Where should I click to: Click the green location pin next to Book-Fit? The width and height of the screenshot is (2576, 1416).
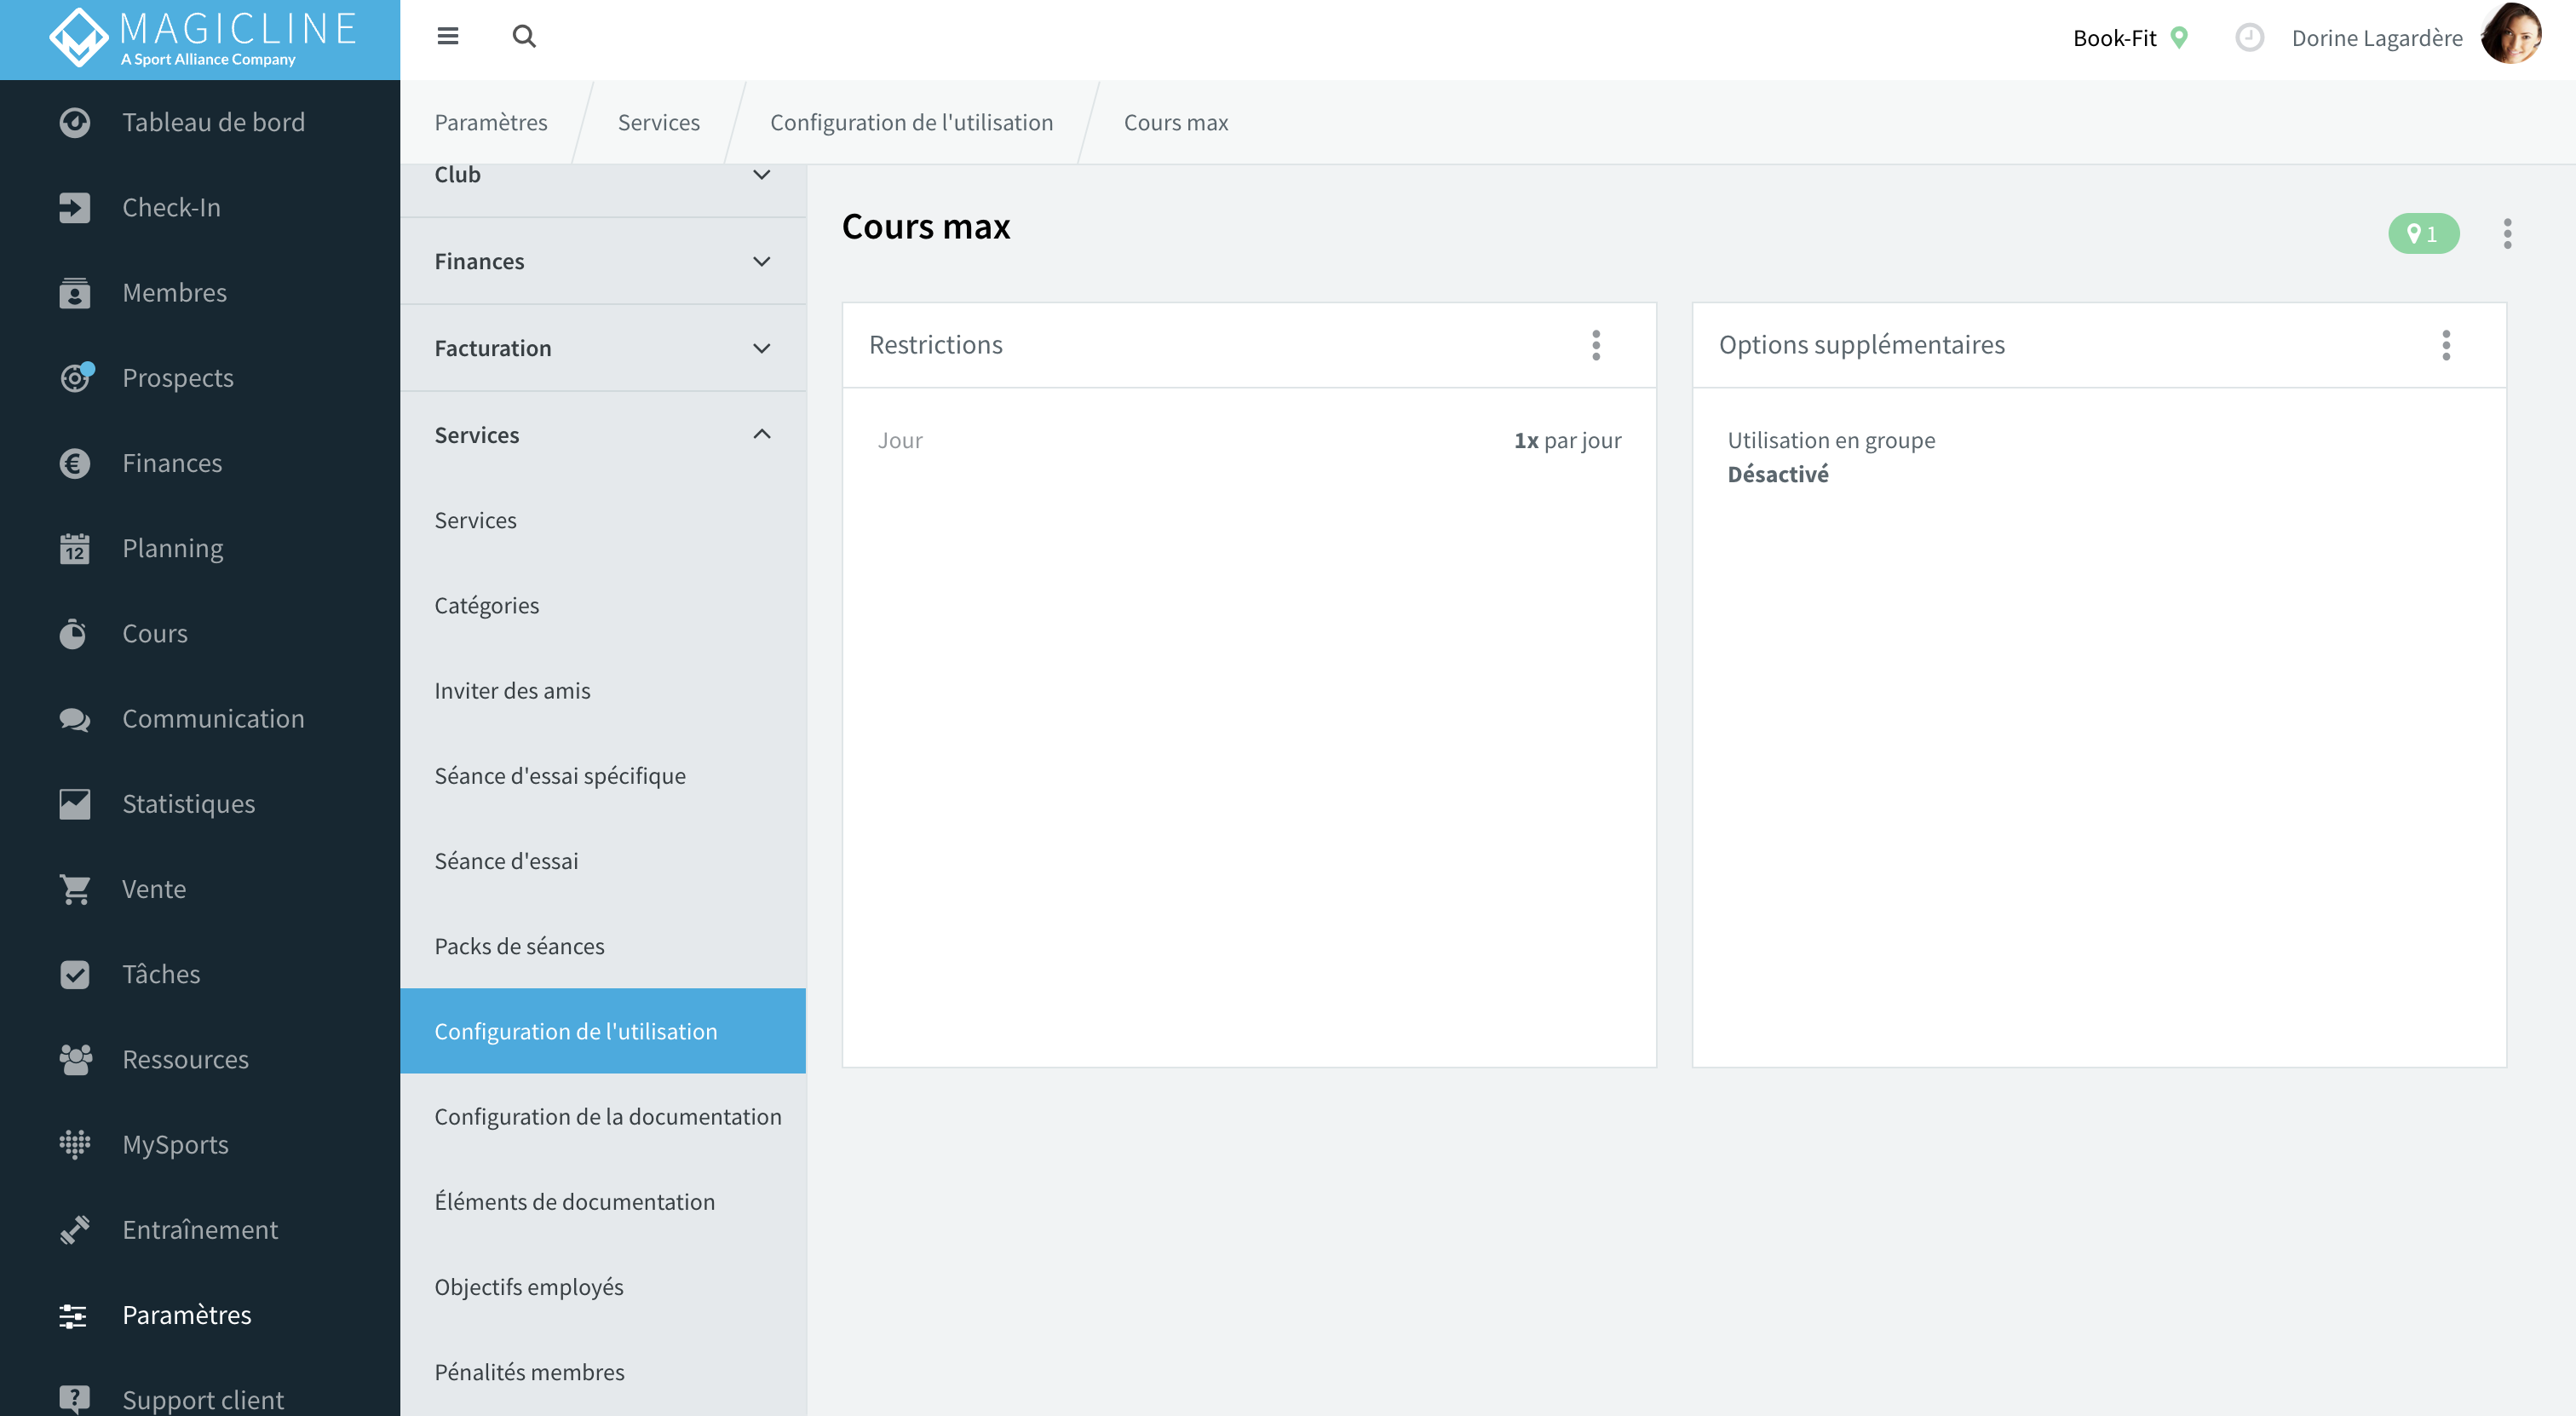point(2180,38)
